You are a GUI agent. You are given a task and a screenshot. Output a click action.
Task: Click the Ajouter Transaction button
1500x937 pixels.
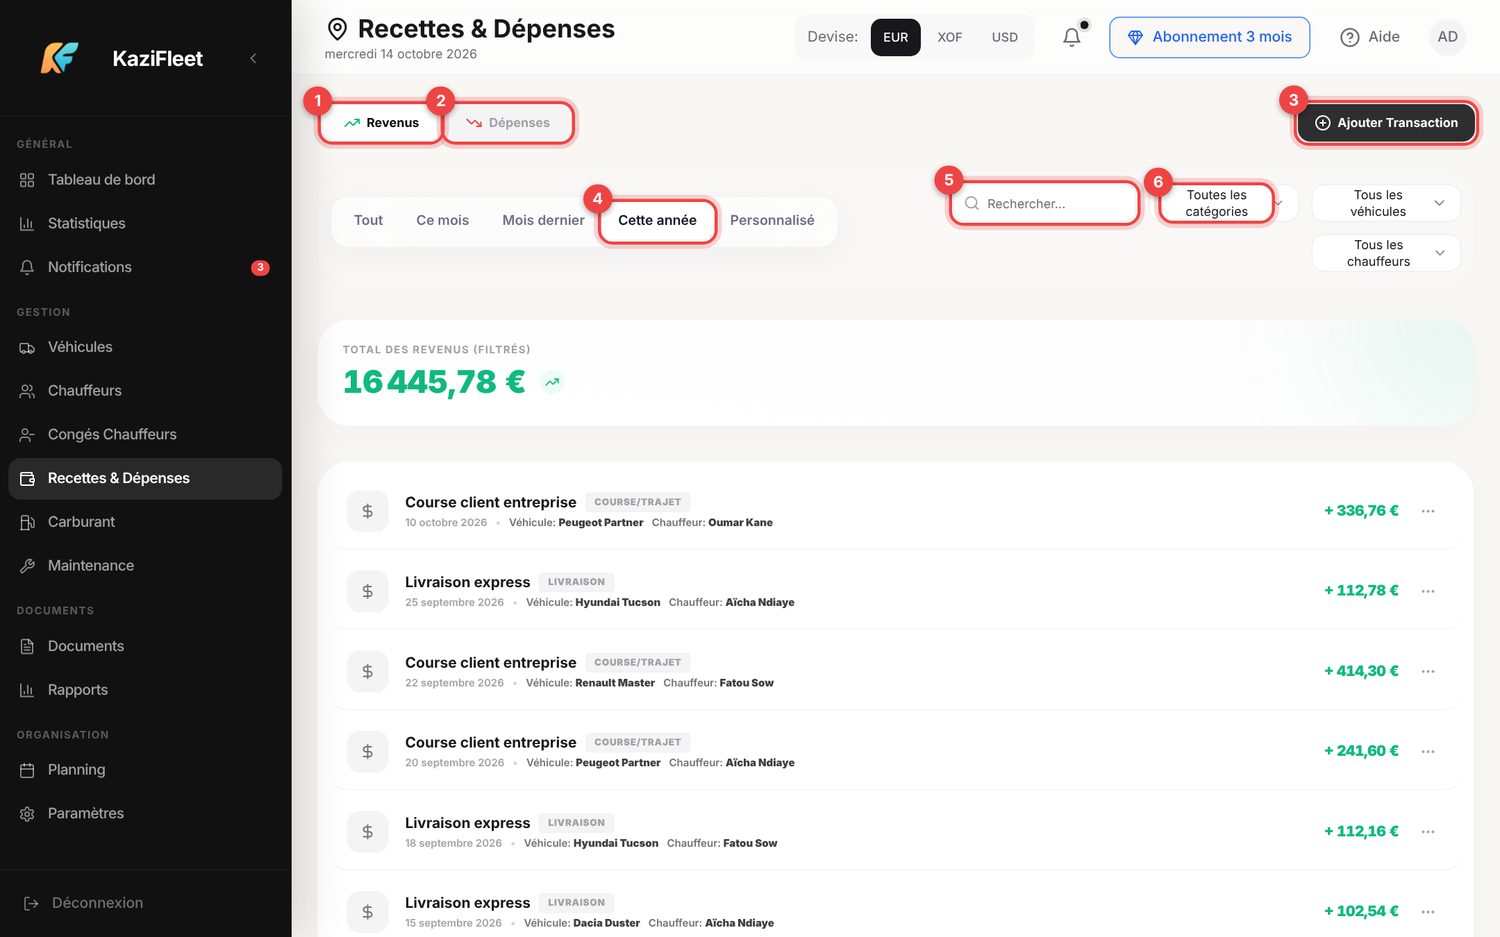click(x=1386, y=123)
